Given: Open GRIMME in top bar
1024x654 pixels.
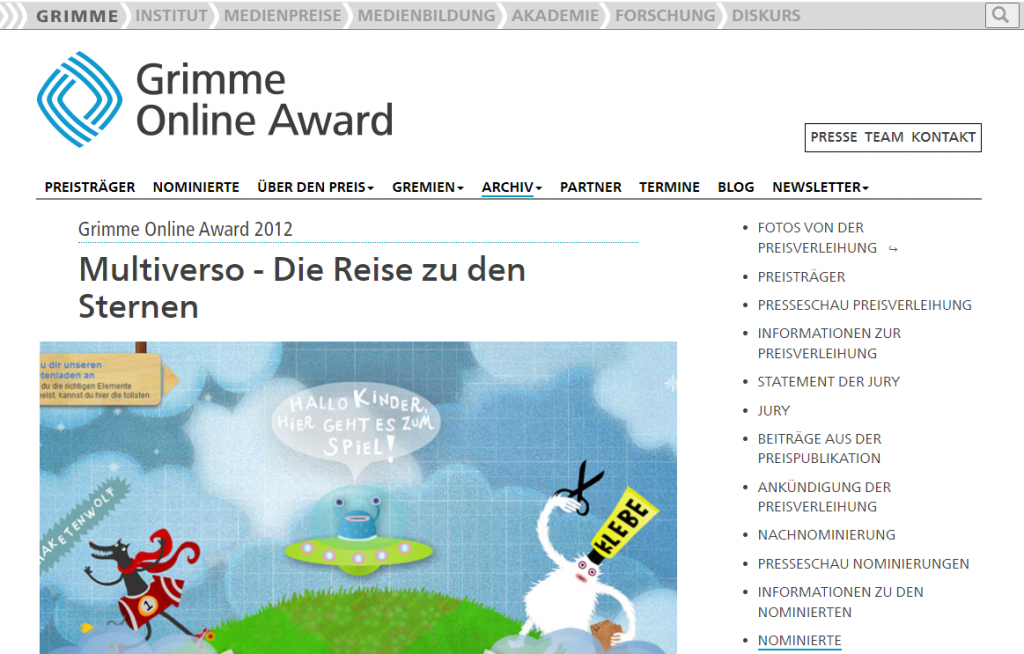Looking at the screenshot, I should point(77,16).
